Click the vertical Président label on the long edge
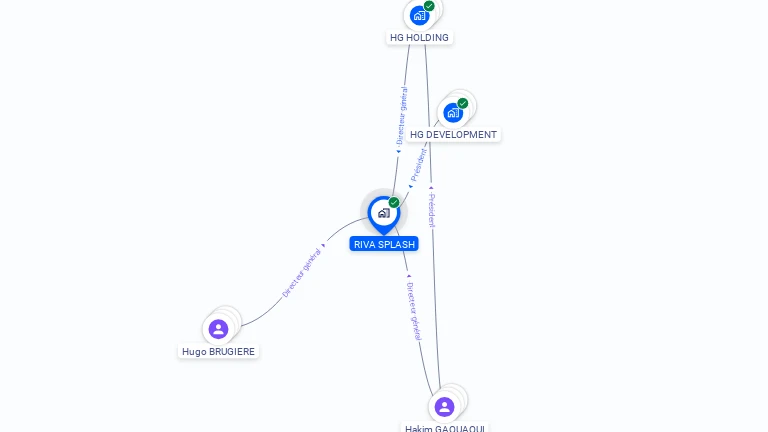The height and width of the screenshot is (432, 768). pyautogui.click(x=432, y=210)
